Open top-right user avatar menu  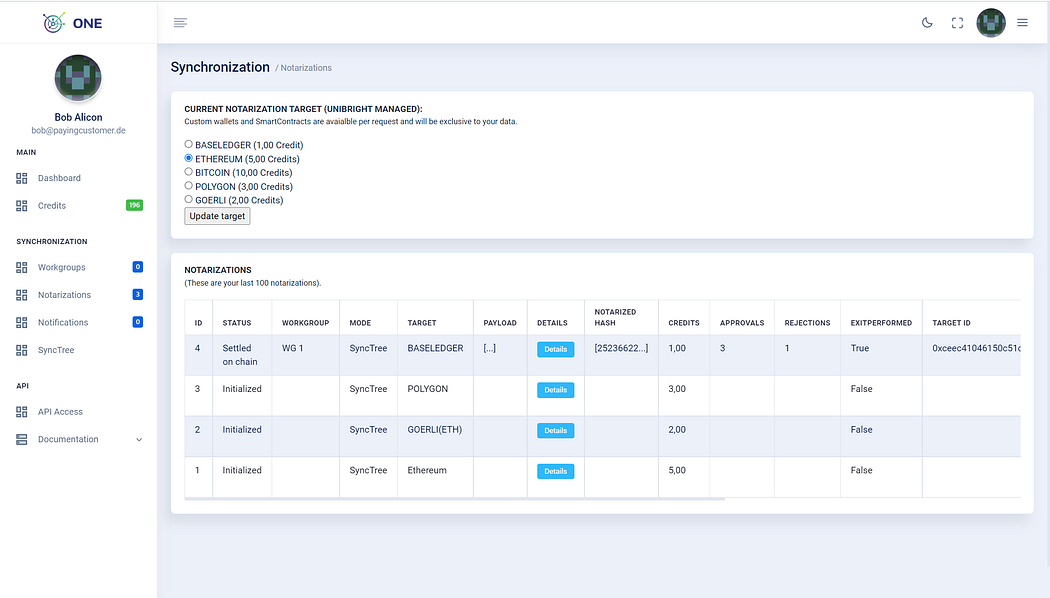tap(991, 23)
